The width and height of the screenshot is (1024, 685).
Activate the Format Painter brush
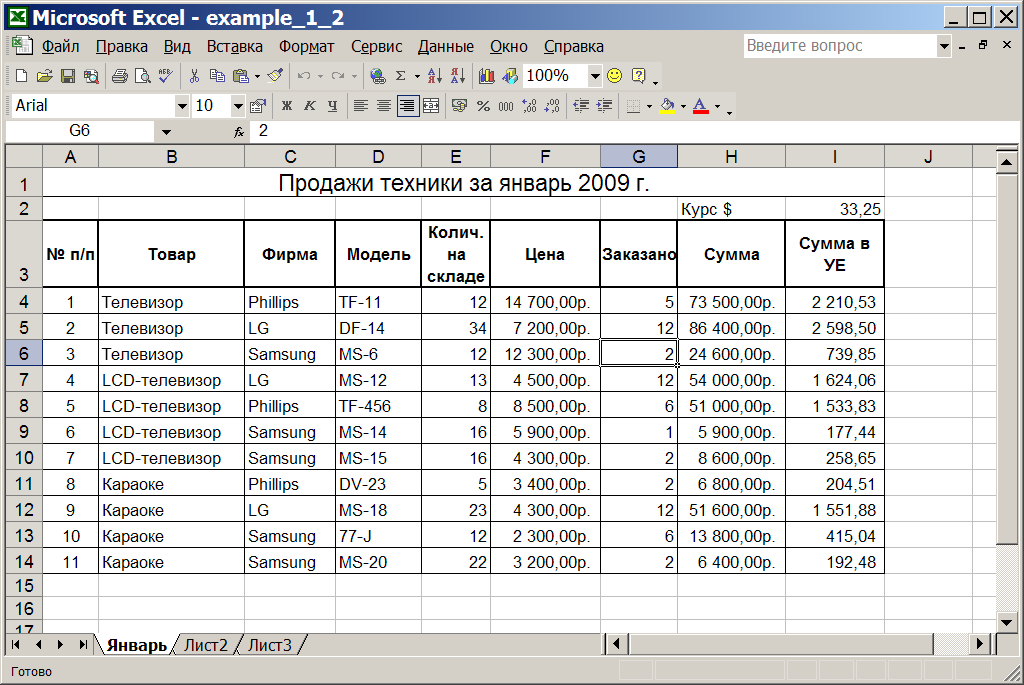(275, 76)
